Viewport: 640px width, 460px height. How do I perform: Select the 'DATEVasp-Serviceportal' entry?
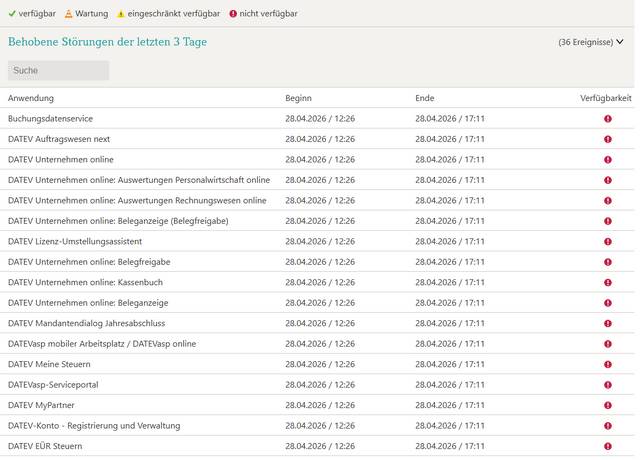59,385
